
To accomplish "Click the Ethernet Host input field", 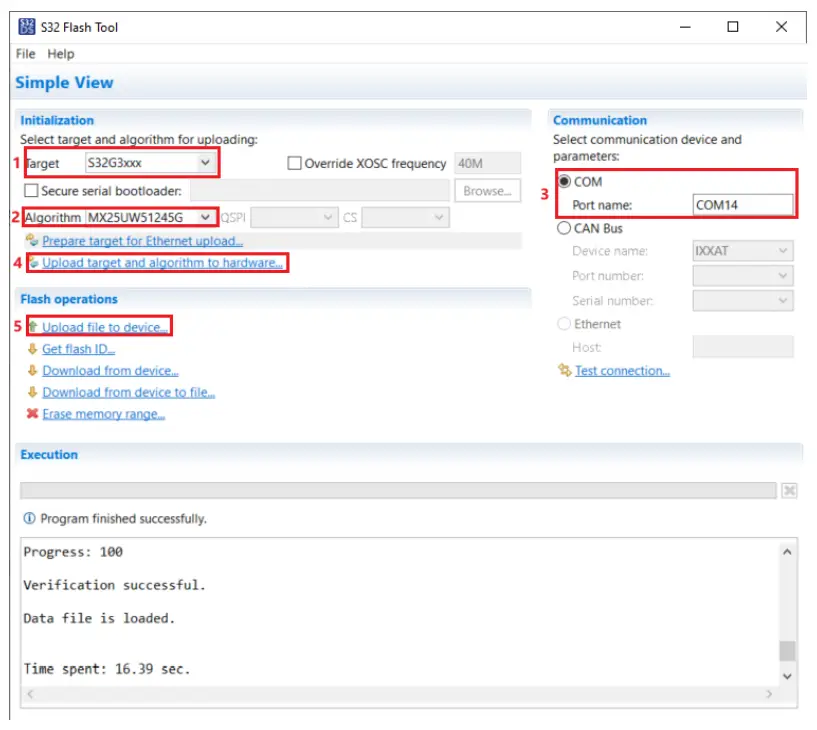I will tap(742, 347).
